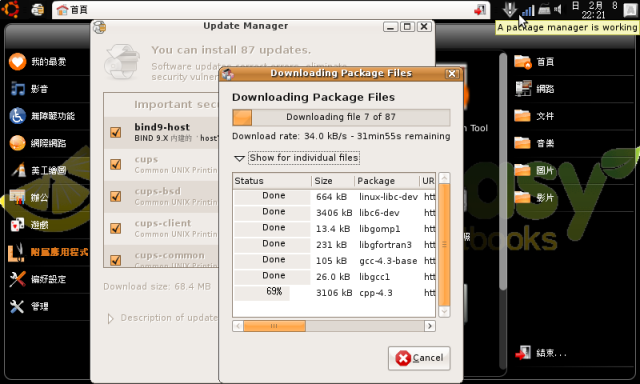
Task: Click the horizontal scrollbar thumb of file list
Action: tap(274, 326)
